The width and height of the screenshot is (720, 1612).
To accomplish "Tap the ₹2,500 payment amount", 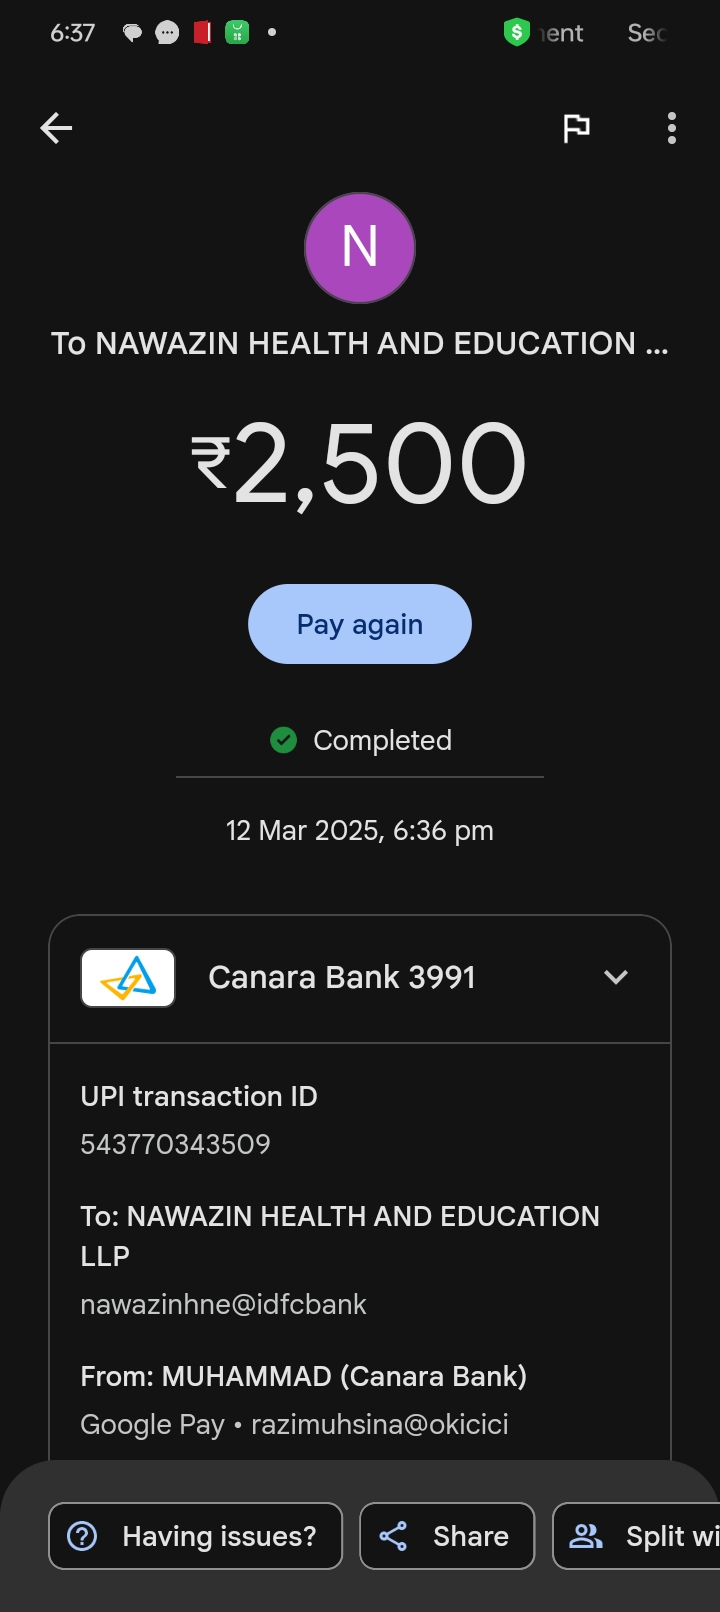I will coord(360,464).
